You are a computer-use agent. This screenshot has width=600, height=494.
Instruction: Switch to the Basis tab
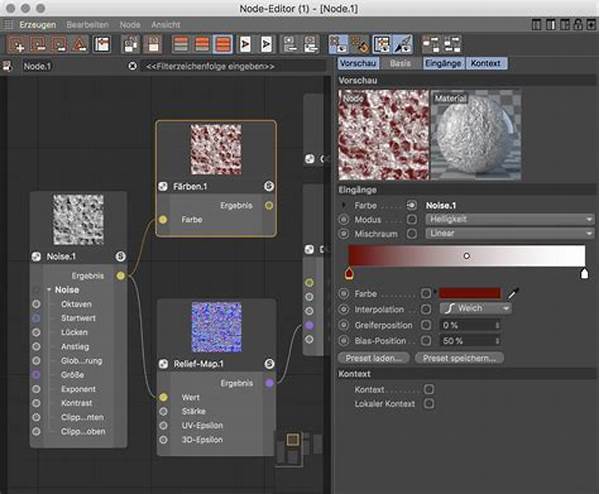pos(400,63)
